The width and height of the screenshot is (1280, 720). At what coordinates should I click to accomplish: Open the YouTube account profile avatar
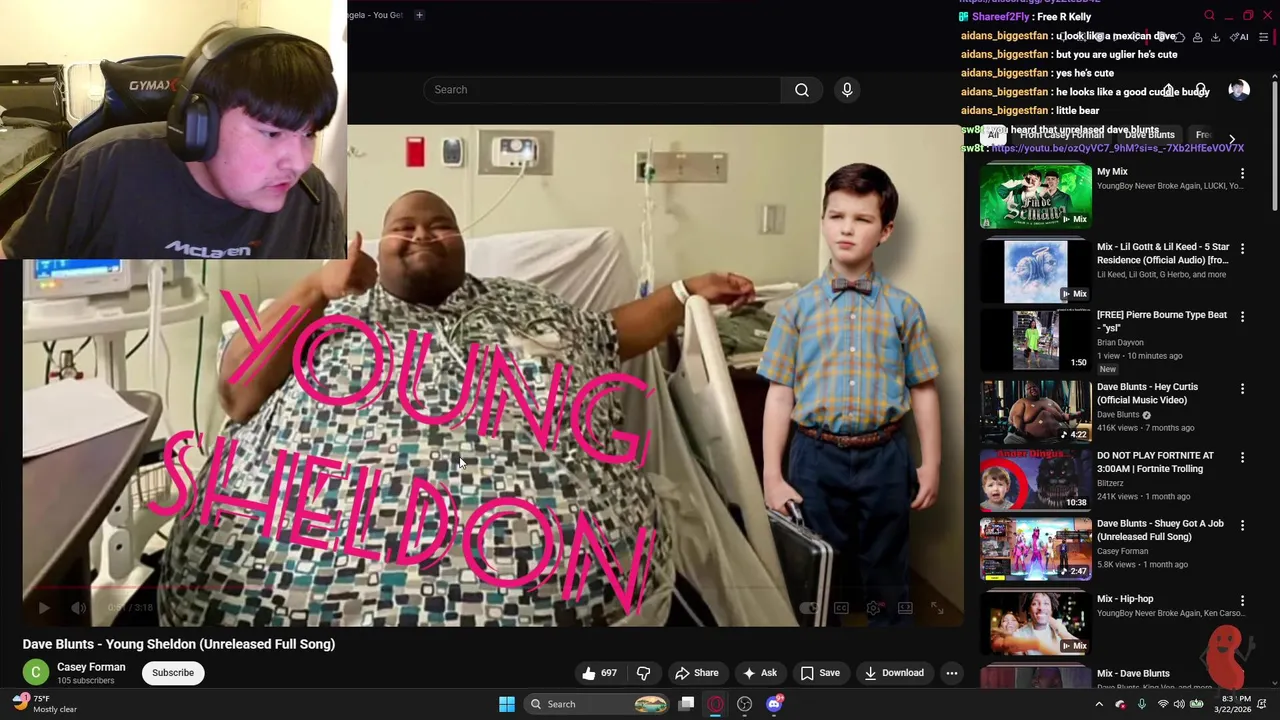[x=1239, y=90]
